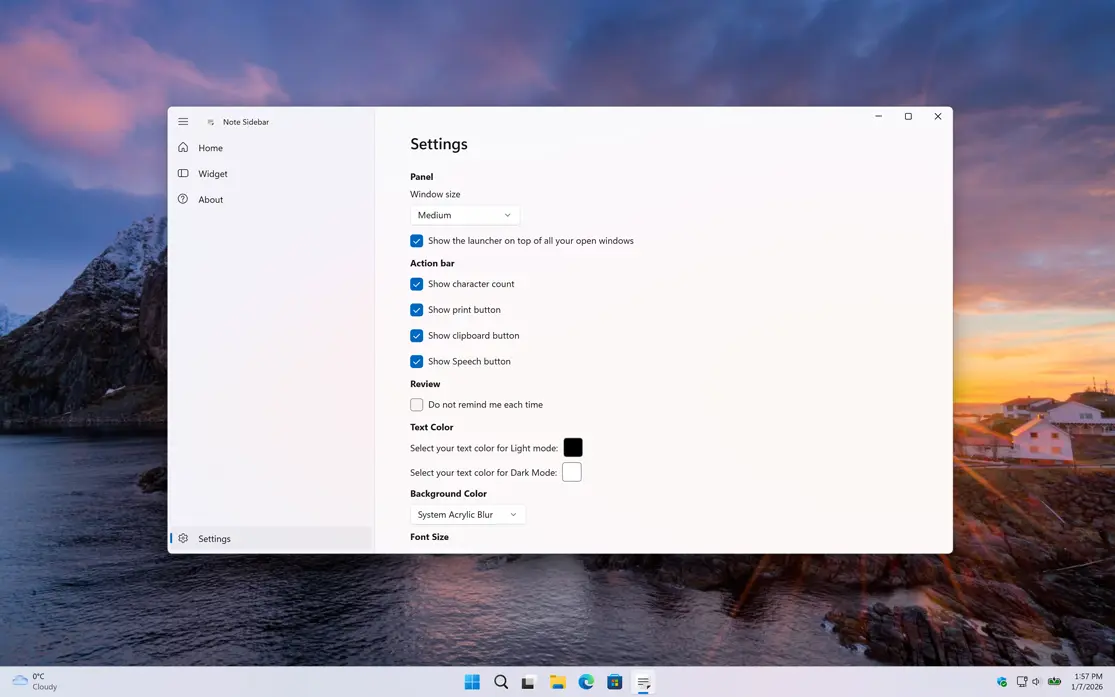Navigate to the Widget page
The width and height of the screenshot is (1115, 697).
point(211,173)
